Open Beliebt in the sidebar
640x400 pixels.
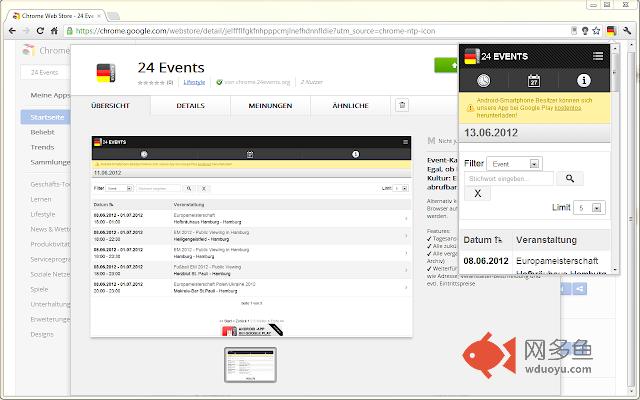(x=42, y=132)
